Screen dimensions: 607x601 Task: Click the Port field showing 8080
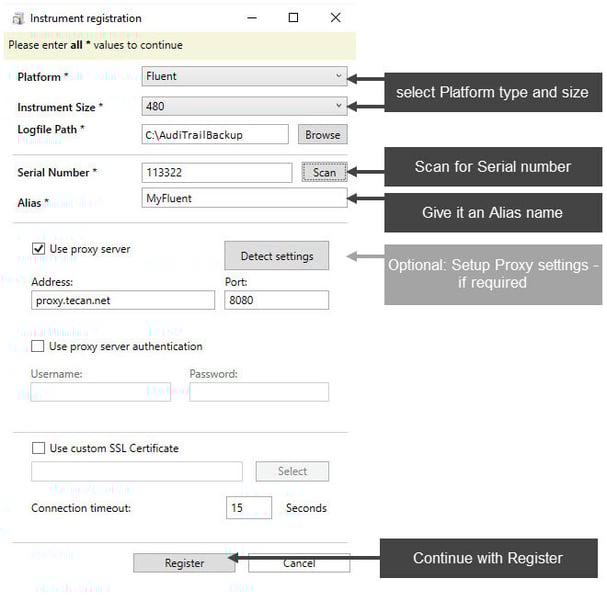pos(276,300)
